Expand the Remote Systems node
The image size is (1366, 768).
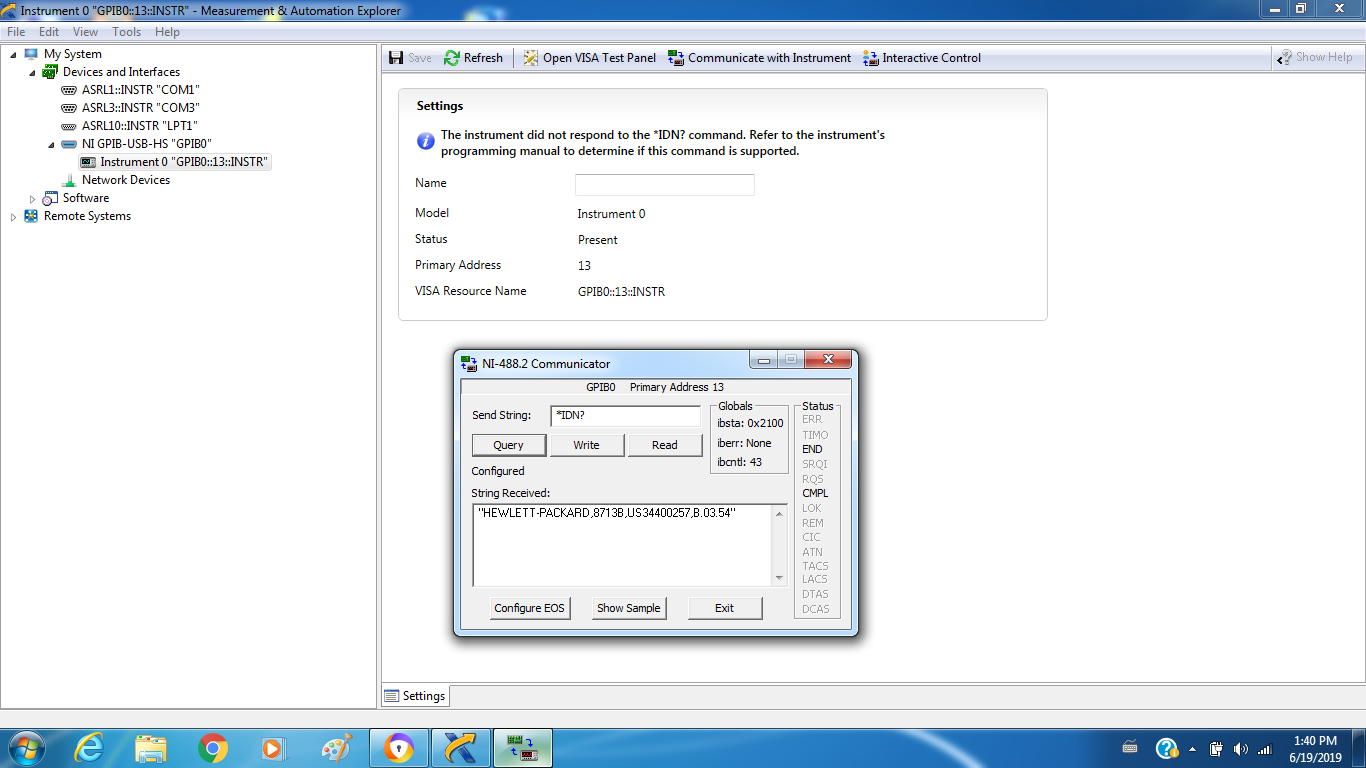[x=13, y=216]
